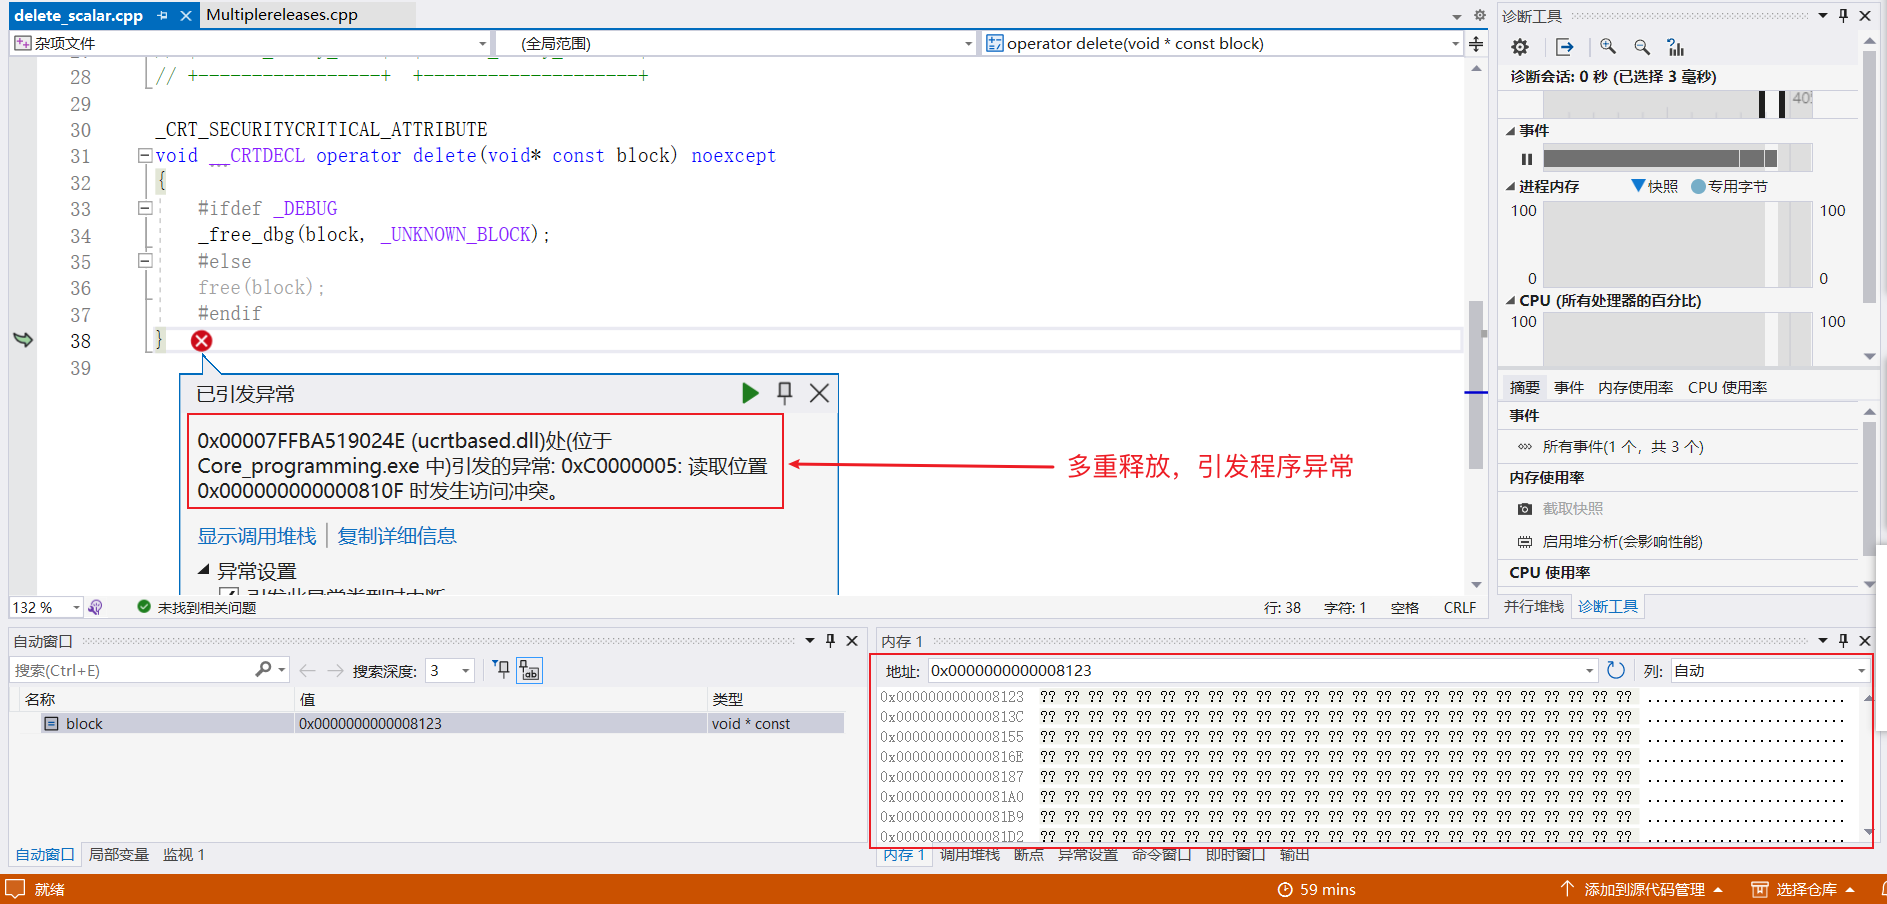Pin the exception popup
Image resolution: width=1887 pixels, height=904 pixels.
[x=785, y=393]
